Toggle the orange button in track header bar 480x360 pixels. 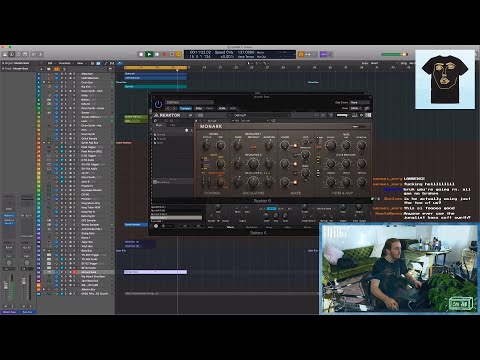[56, 69]
